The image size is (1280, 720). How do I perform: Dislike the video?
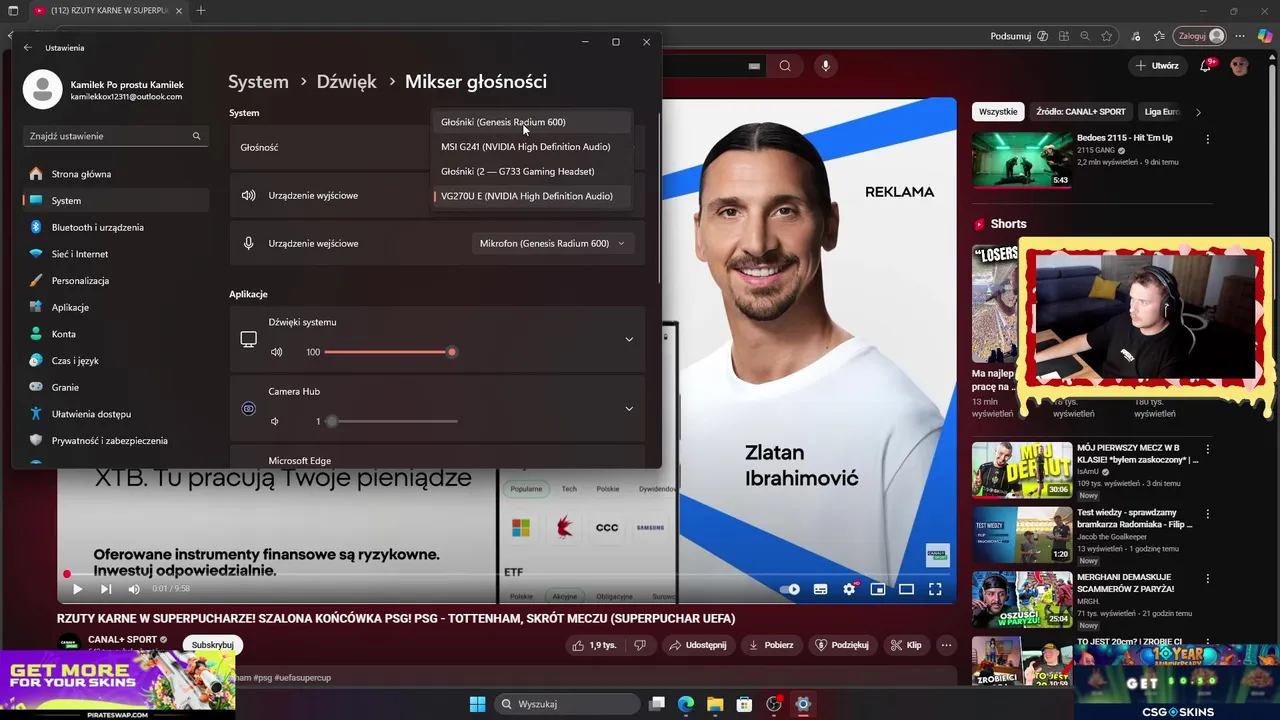pyautogui.click(x=640, y=645)
